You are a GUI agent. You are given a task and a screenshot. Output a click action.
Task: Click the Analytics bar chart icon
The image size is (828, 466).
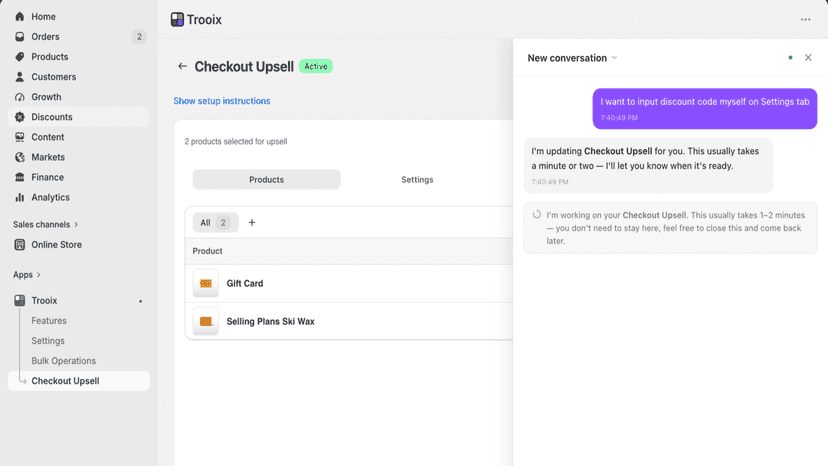20,197
